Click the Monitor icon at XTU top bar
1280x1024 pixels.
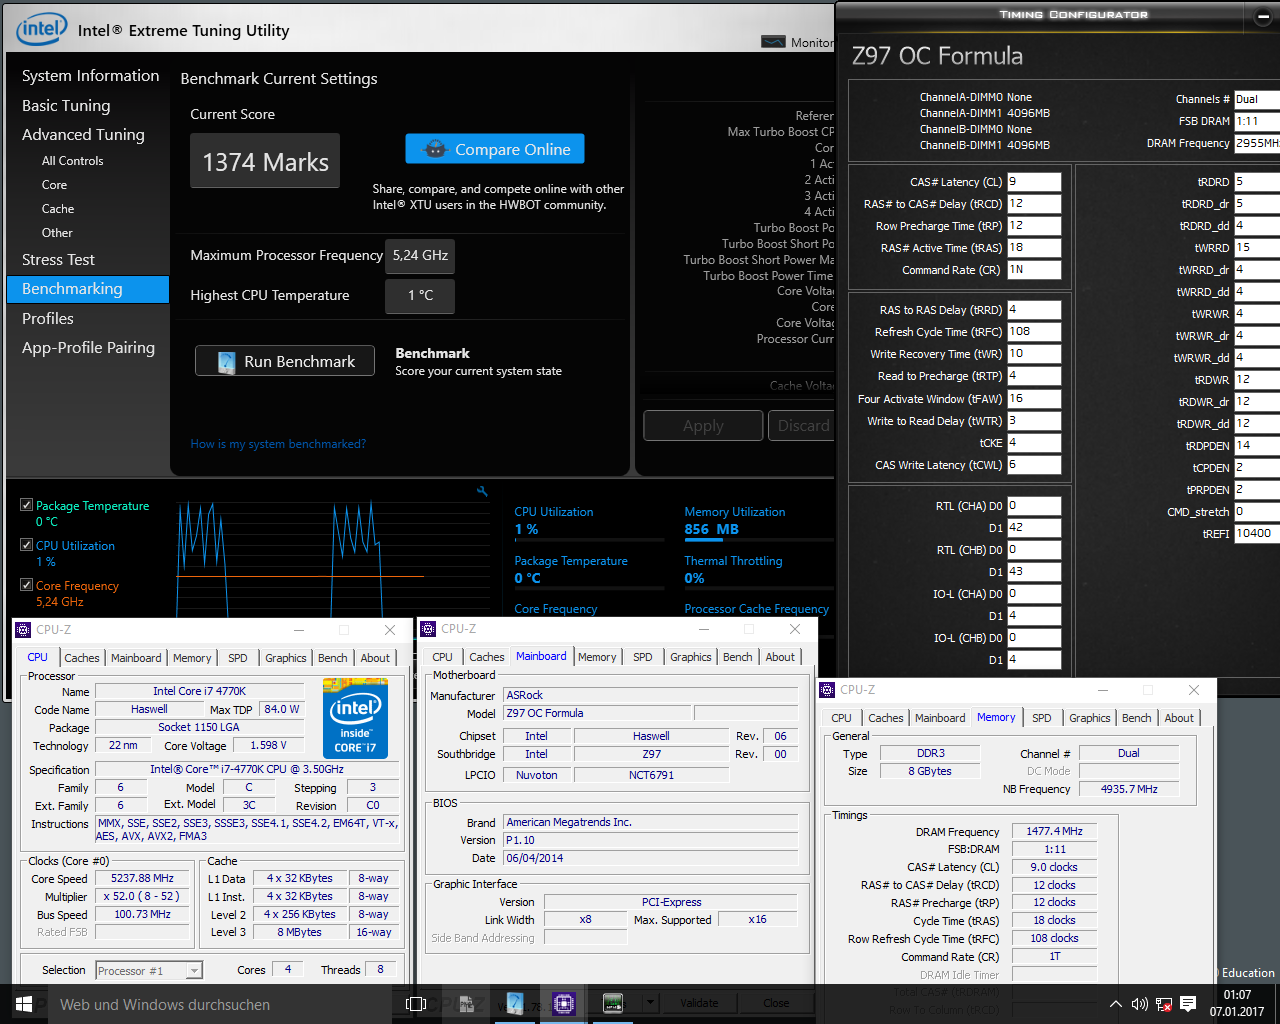773,42
